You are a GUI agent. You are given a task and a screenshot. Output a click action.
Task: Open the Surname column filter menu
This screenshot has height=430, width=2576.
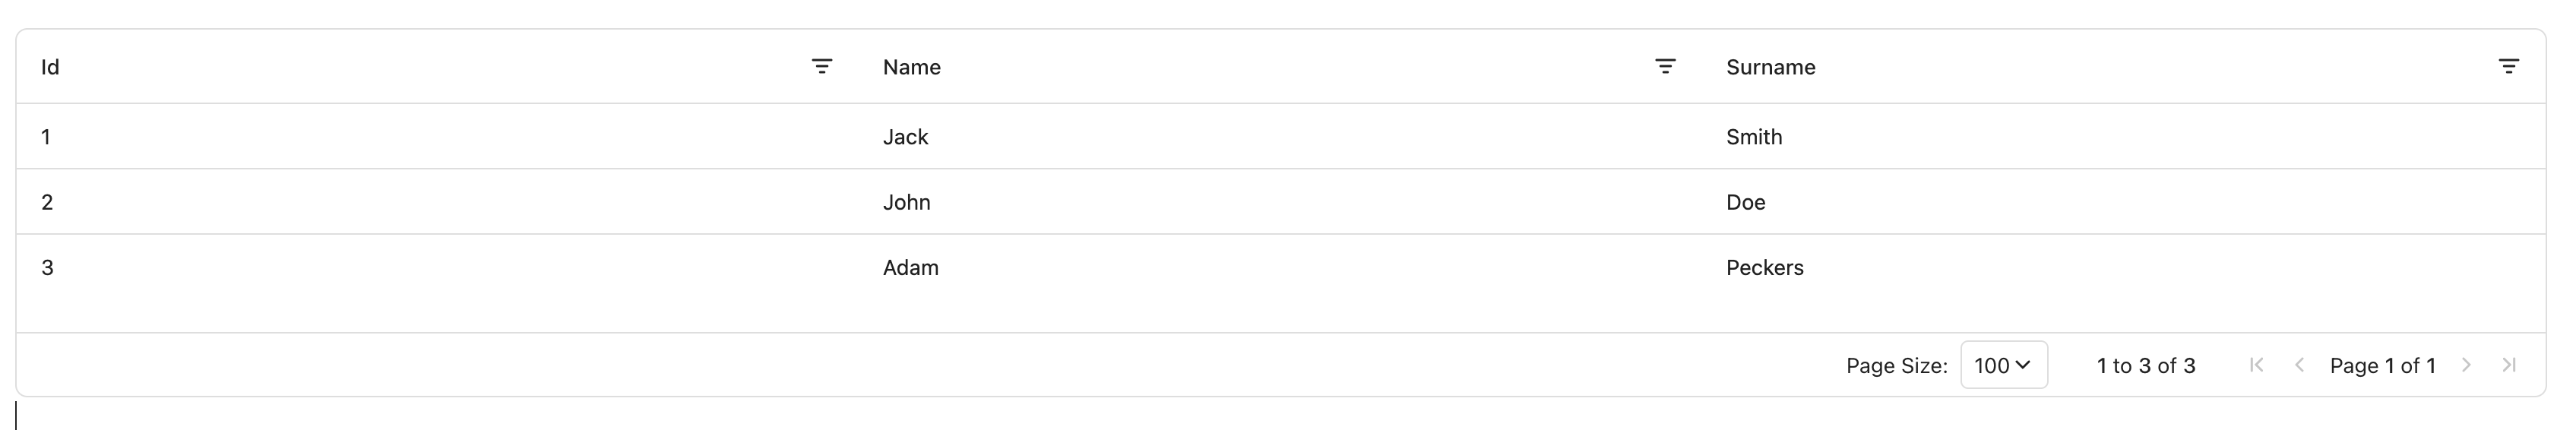2508,67
